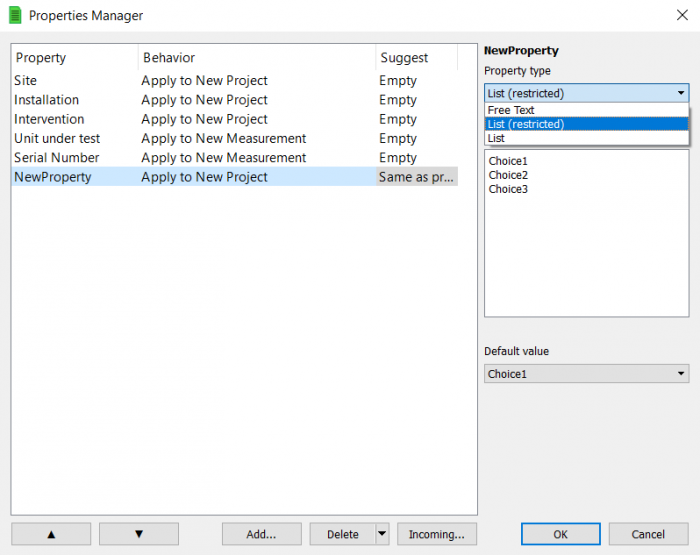Collapse the Property type combo box

click(586, 93)
